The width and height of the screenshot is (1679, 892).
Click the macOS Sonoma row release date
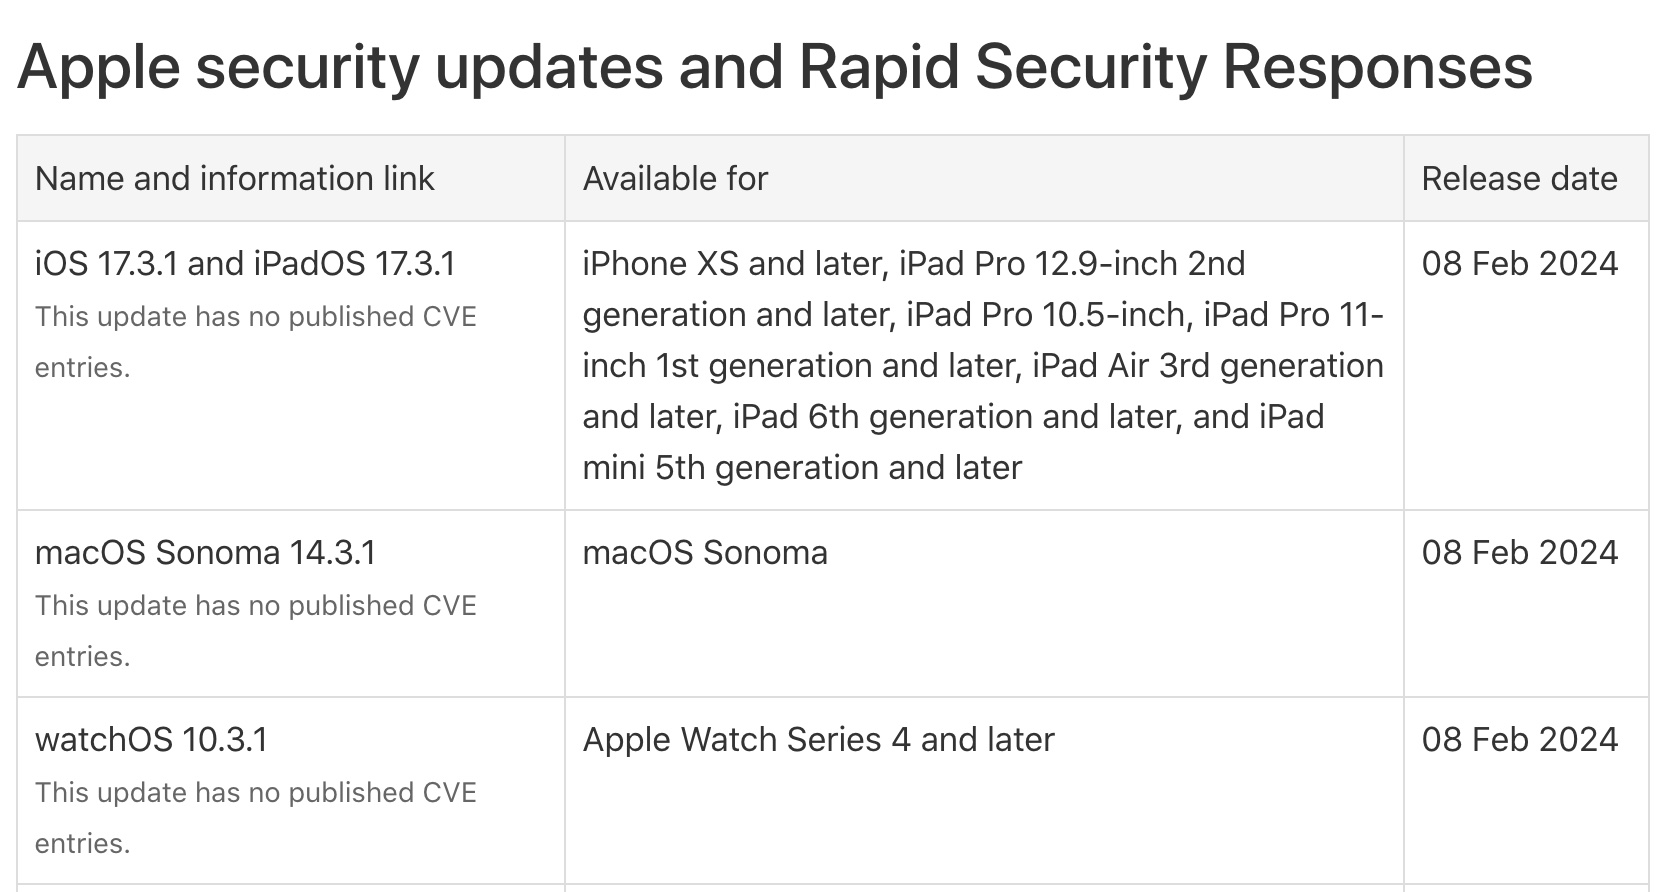coord(1519,553)
